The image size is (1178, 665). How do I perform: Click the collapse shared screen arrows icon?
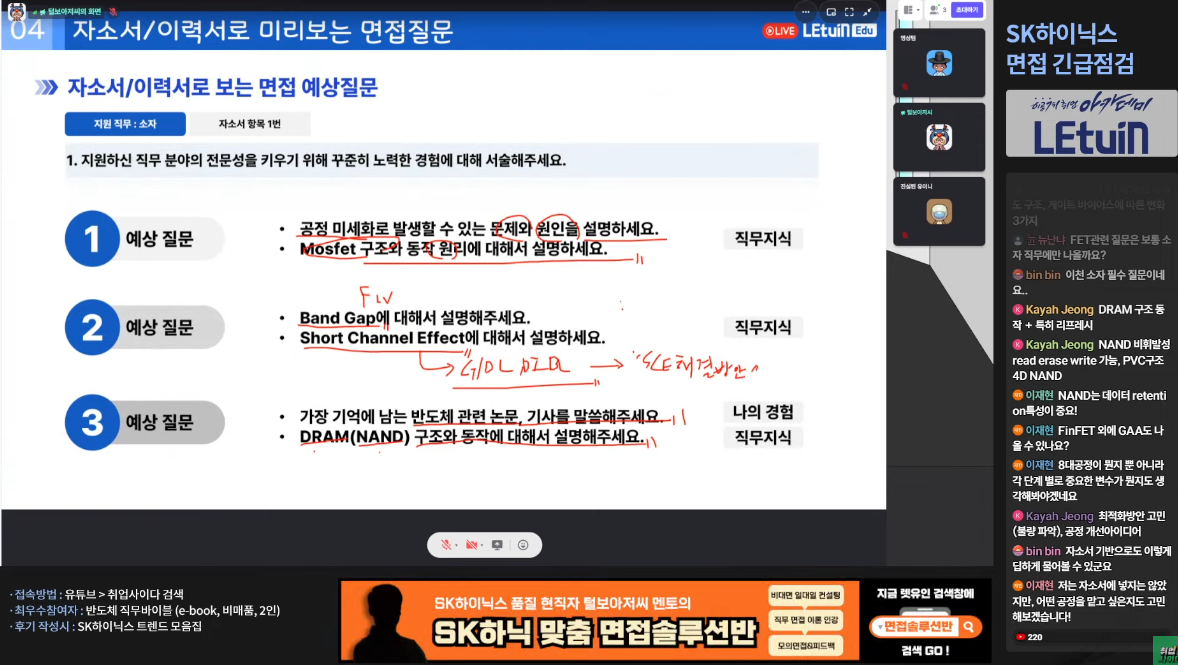click(870, 12)
